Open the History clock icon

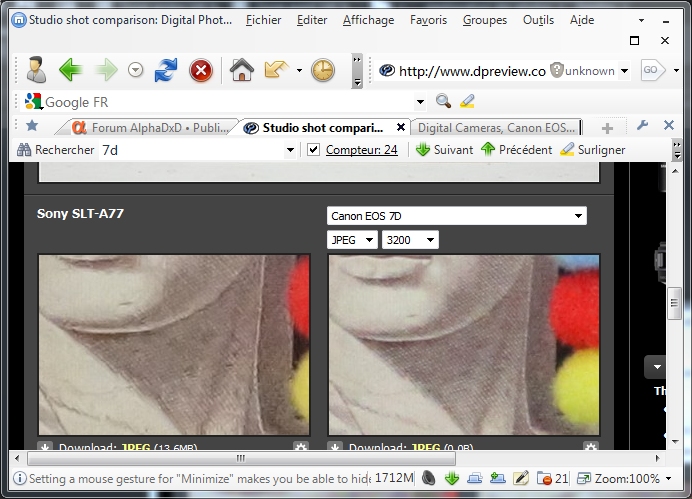(x=323, y=70)
